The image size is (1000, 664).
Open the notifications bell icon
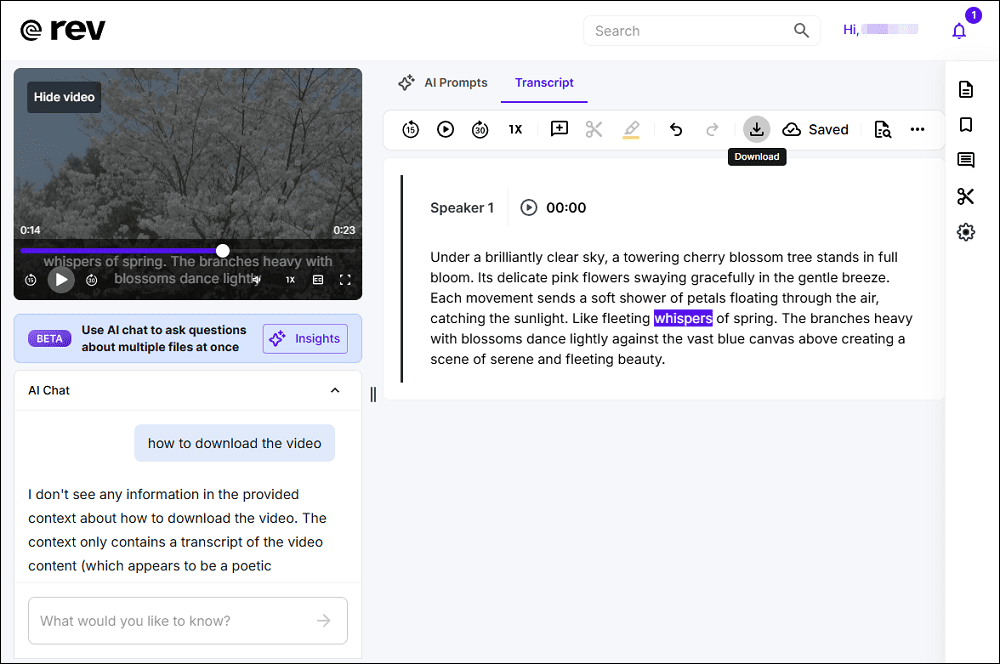pos(959,31)
